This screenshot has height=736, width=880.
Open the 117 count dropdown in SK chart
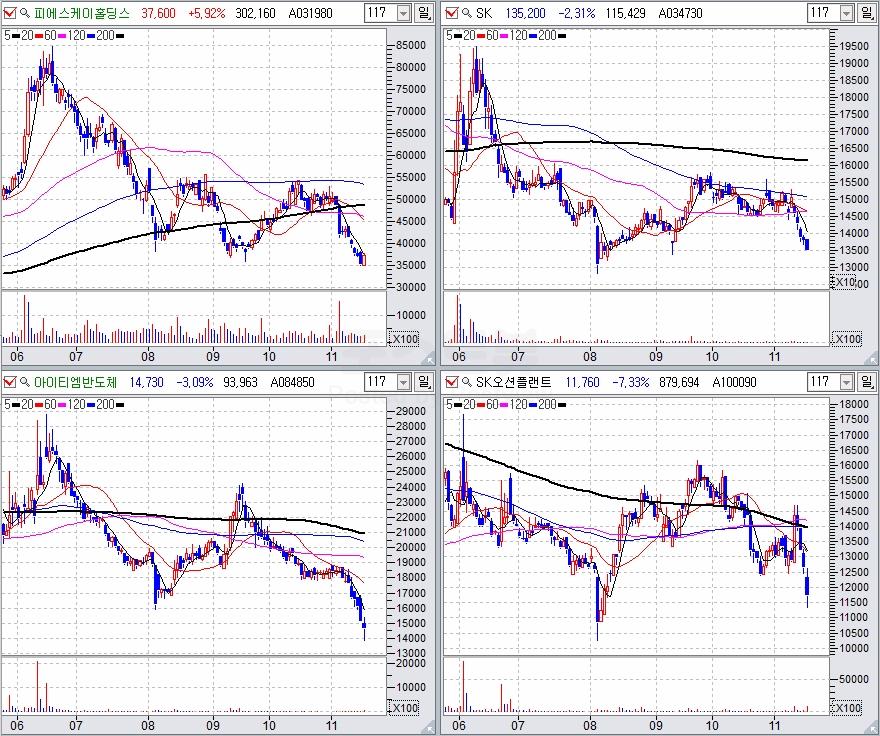point(845,13)
